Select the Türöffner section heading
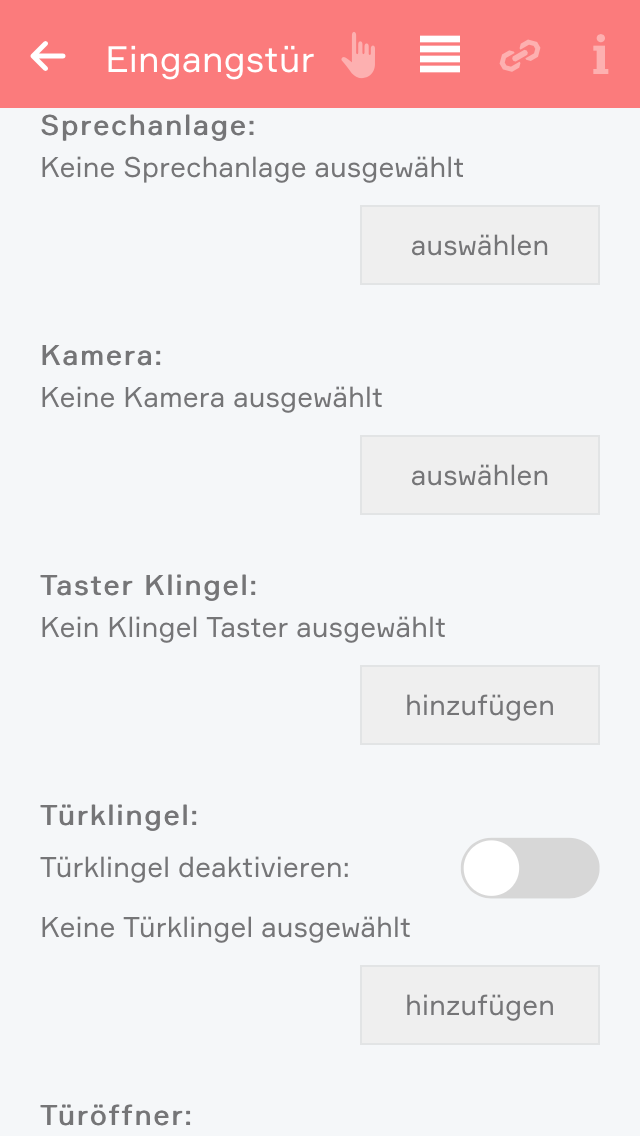640x1136 pixels. tap(116, 1115)
